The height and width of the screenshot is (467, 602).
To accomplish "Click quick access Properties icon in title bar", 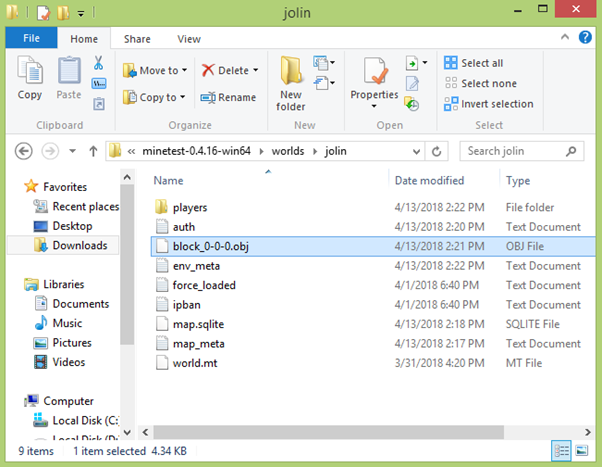I will coord(43,13).
